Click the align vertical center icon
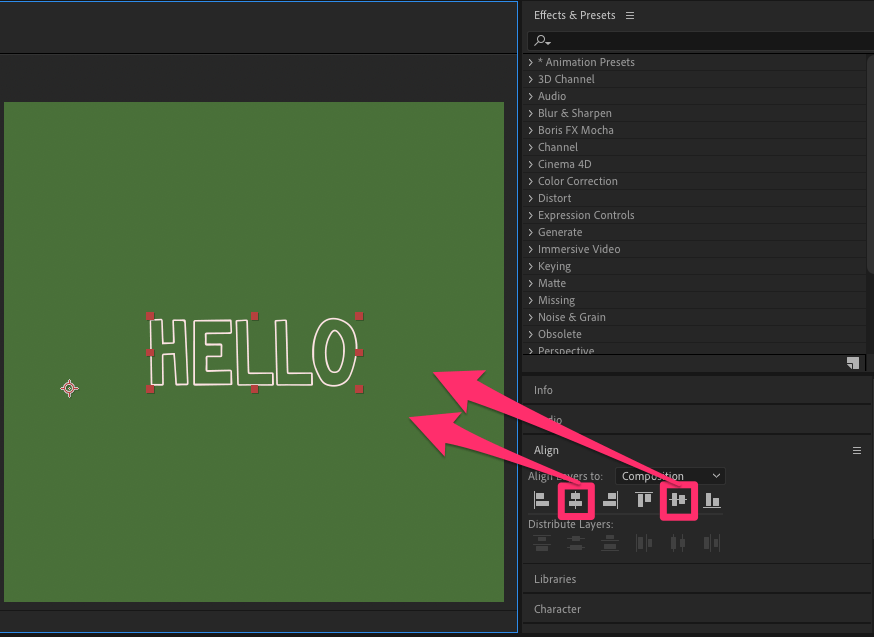The height and width of the screenshot is (637, 874). pyautogui.click(x=678, y=500)
